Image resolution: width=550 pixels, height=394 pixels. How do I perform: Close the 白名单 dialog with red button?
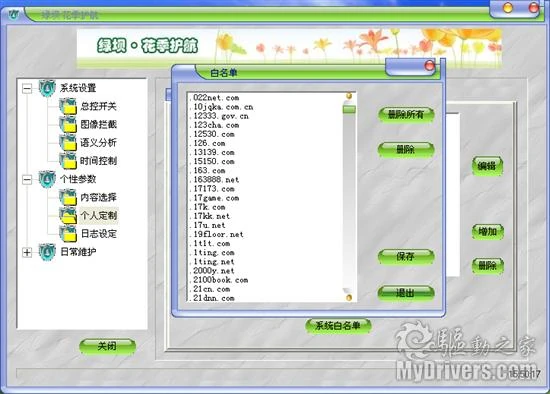[430, 66]
